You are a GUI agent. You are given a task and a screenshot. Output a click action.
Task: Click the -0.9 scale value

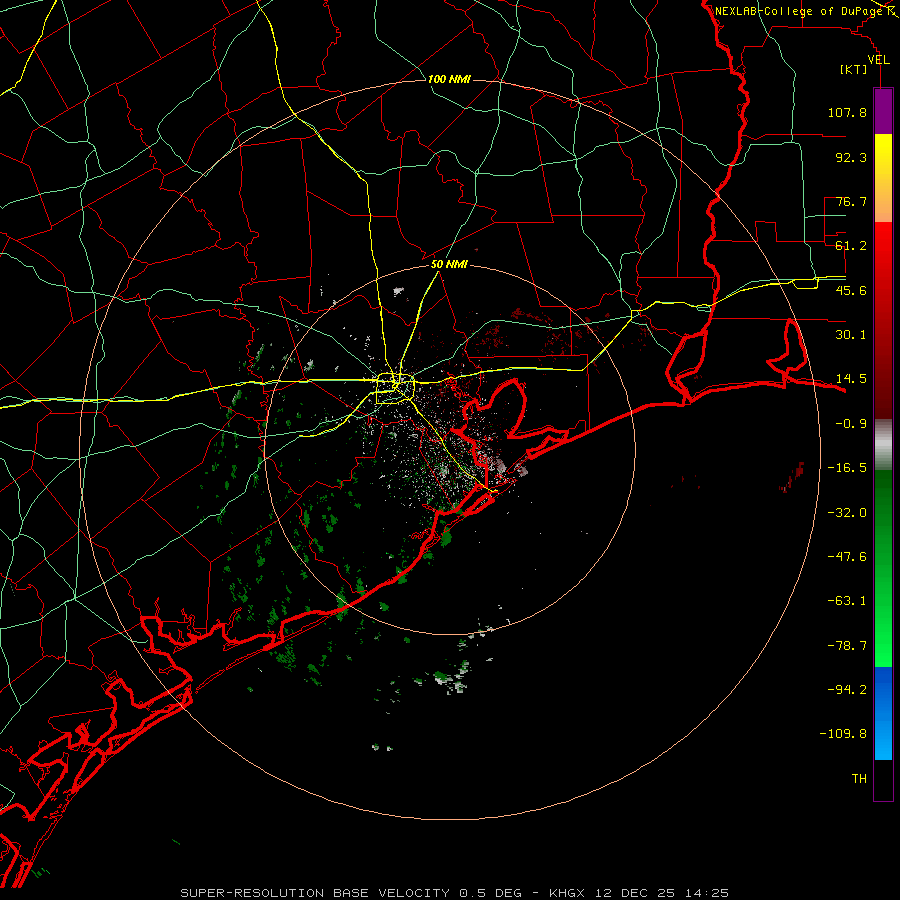point(851,424)
